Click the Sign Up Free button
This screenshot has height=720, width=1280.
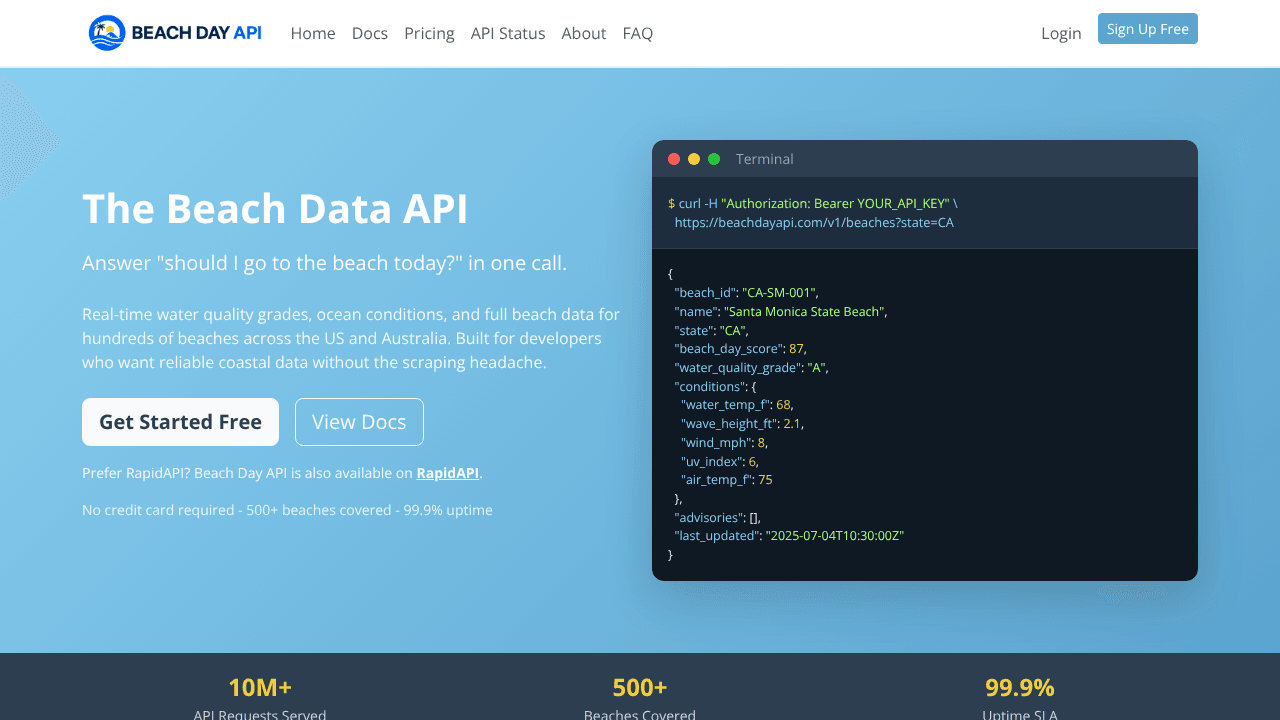(1148, 29)
